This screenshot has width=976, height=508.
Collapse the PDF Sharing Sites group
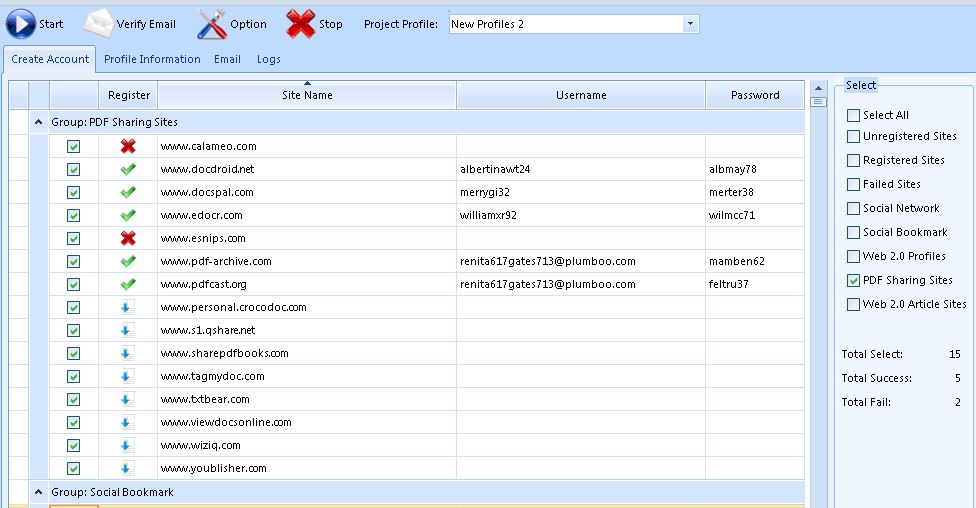coord(39,123)
